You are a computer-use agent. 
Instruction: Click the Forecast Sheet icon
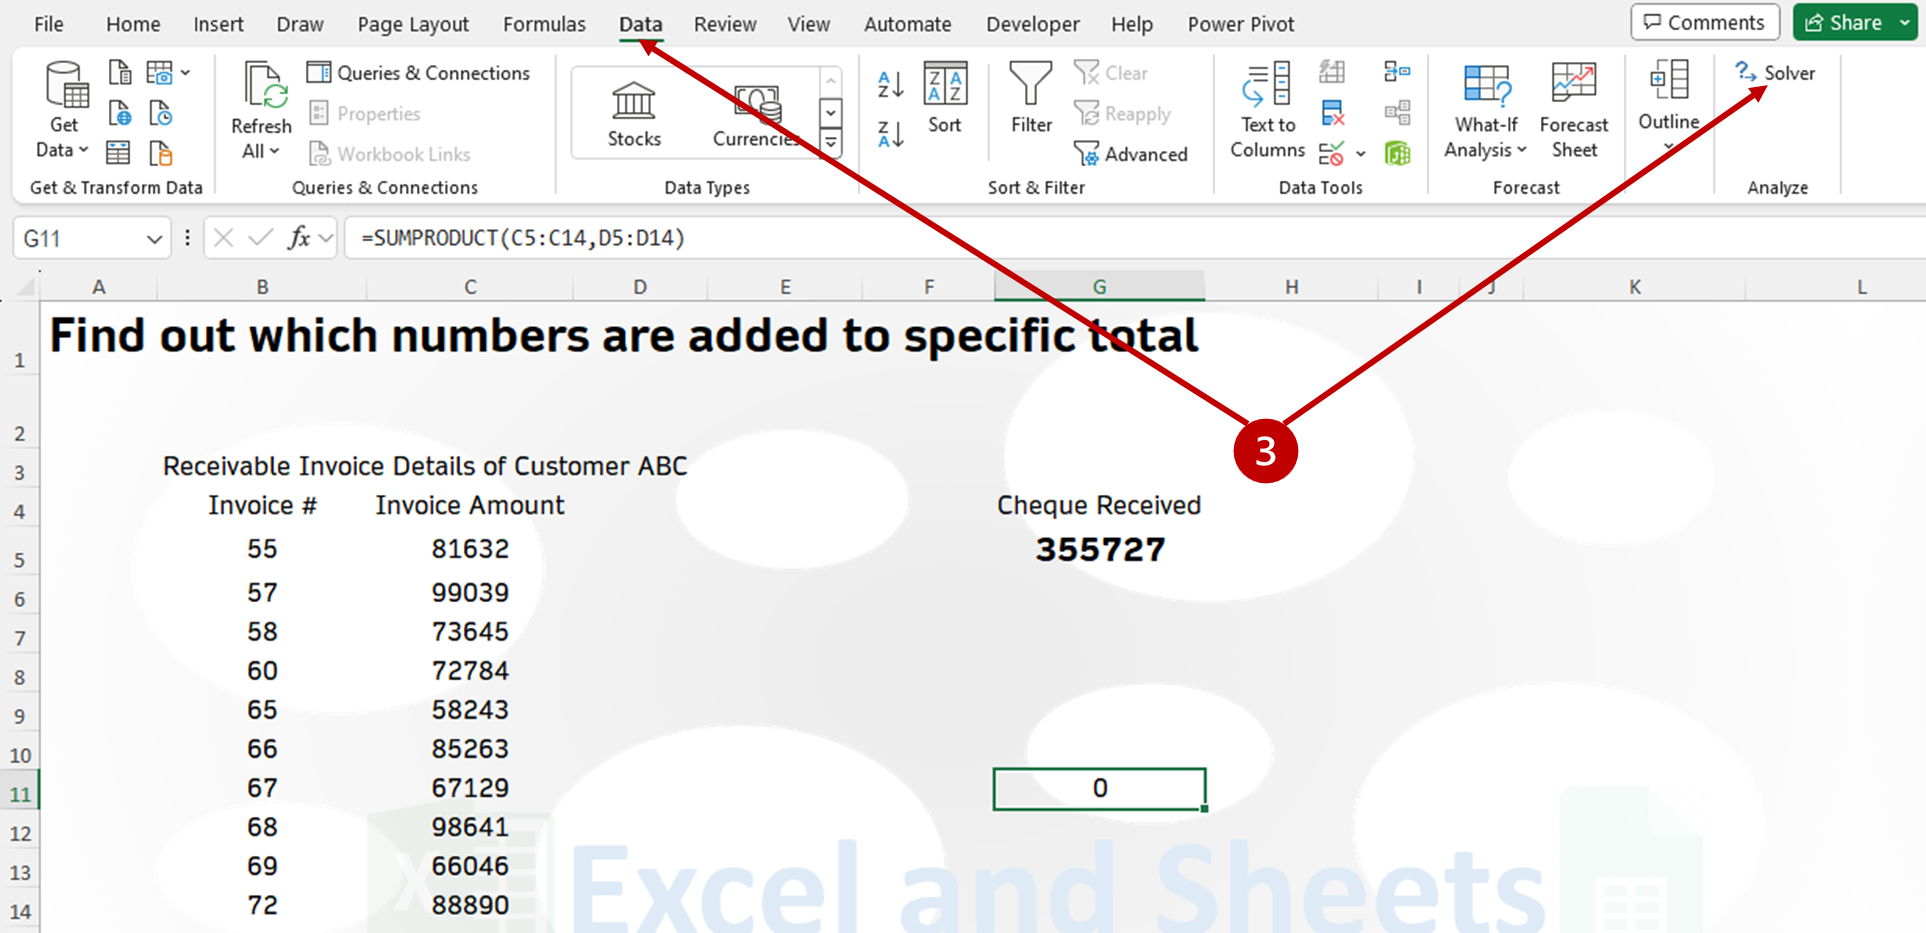pos(1573,110)
